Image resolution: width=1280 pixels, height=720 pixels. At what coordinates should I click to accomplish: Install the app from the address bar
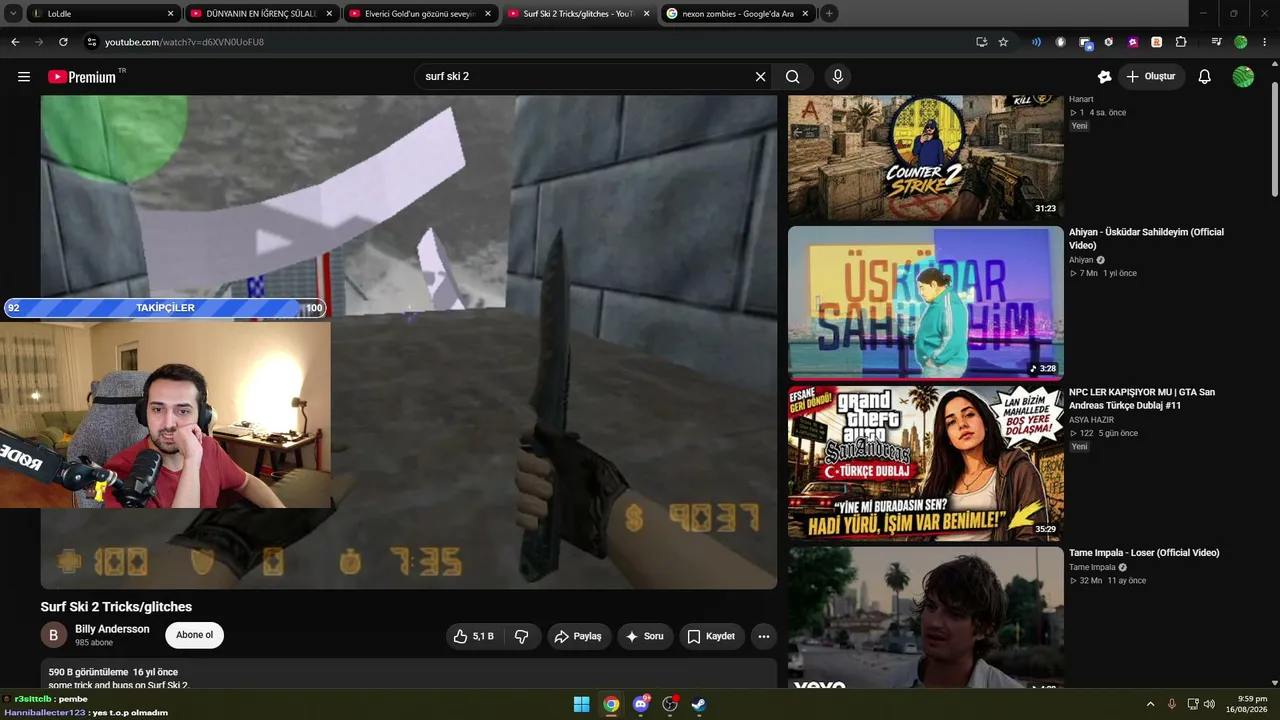pos(981,42)
